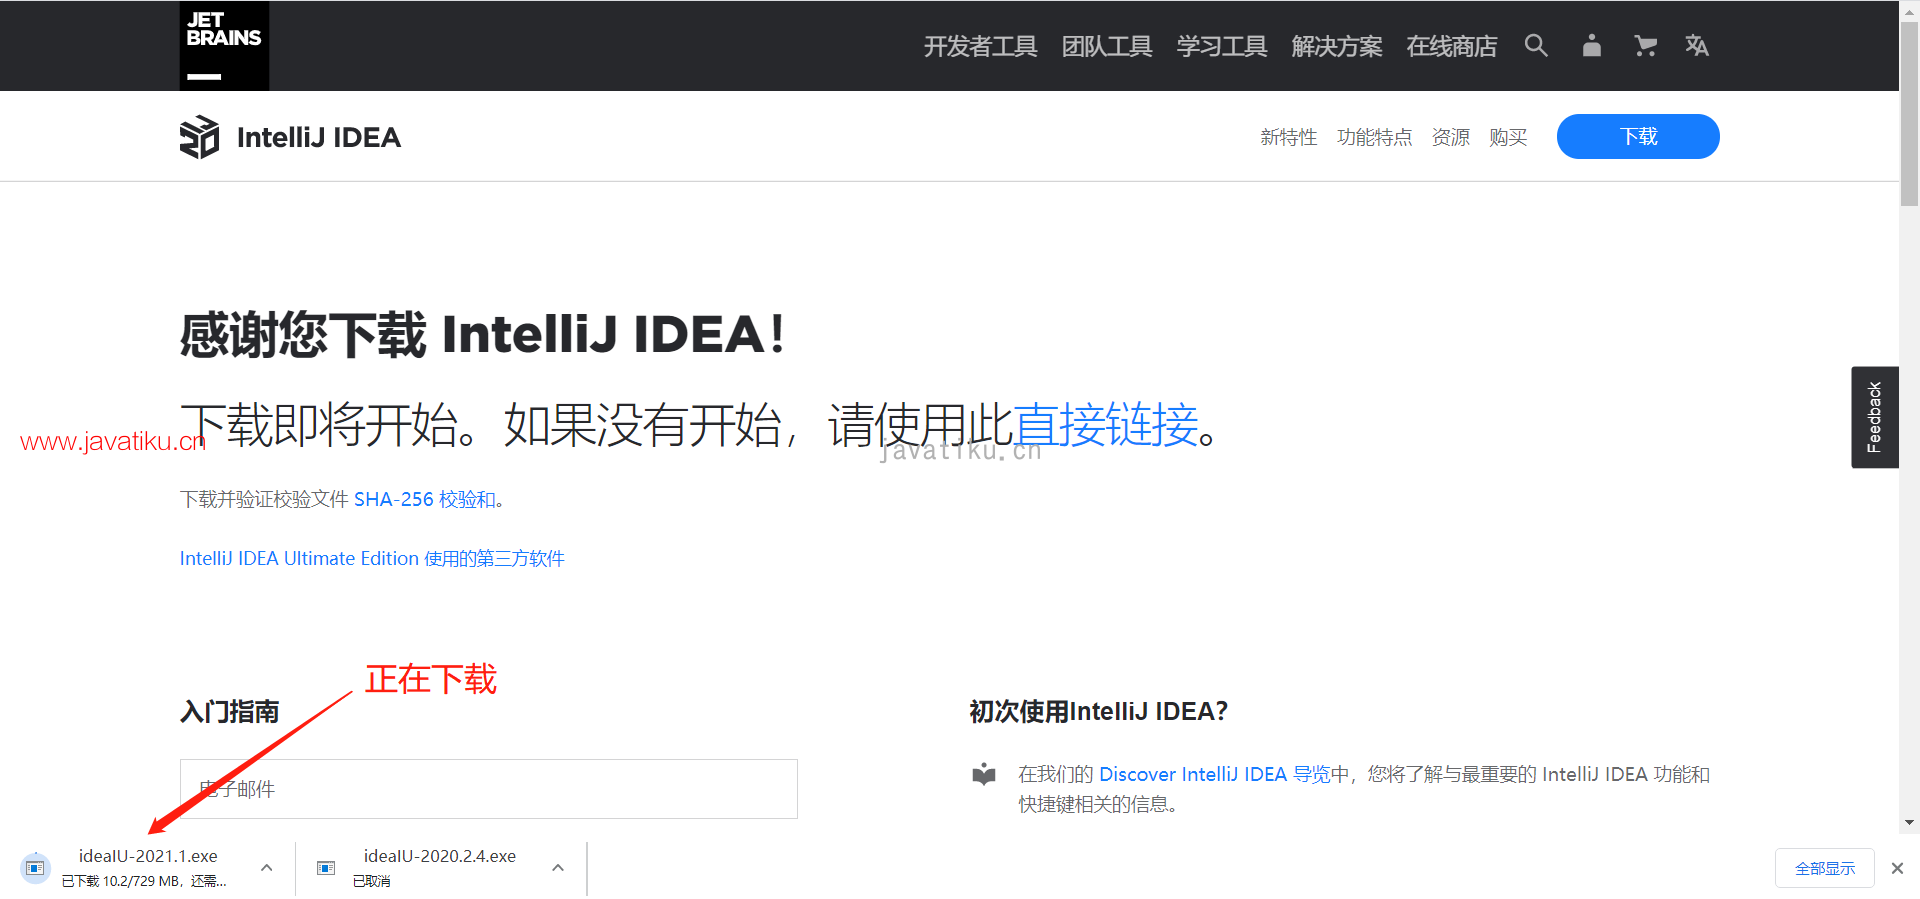This screenshot has width=1920, height=899.
Task: Click the blue 下载 button
Action: pyautogui.click(x=1638, y=136)
